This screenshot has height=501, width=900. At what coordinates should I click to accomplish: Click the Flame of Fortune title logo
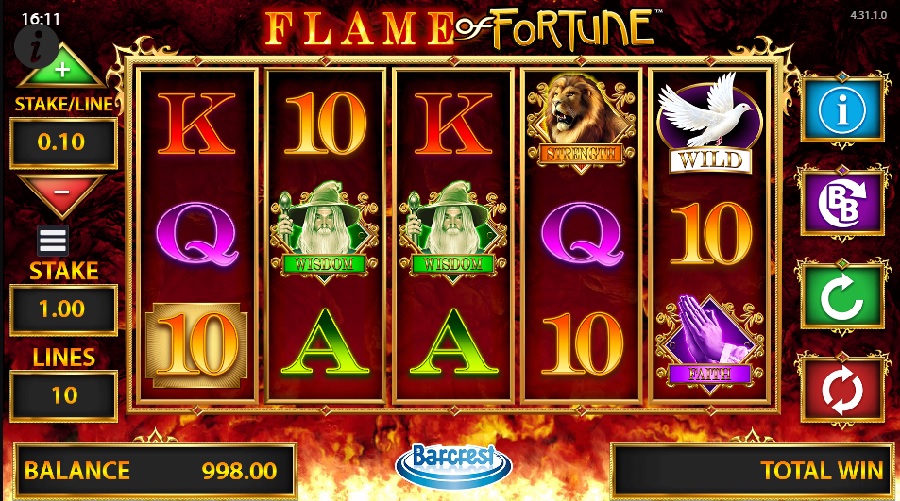click(459, 29)
